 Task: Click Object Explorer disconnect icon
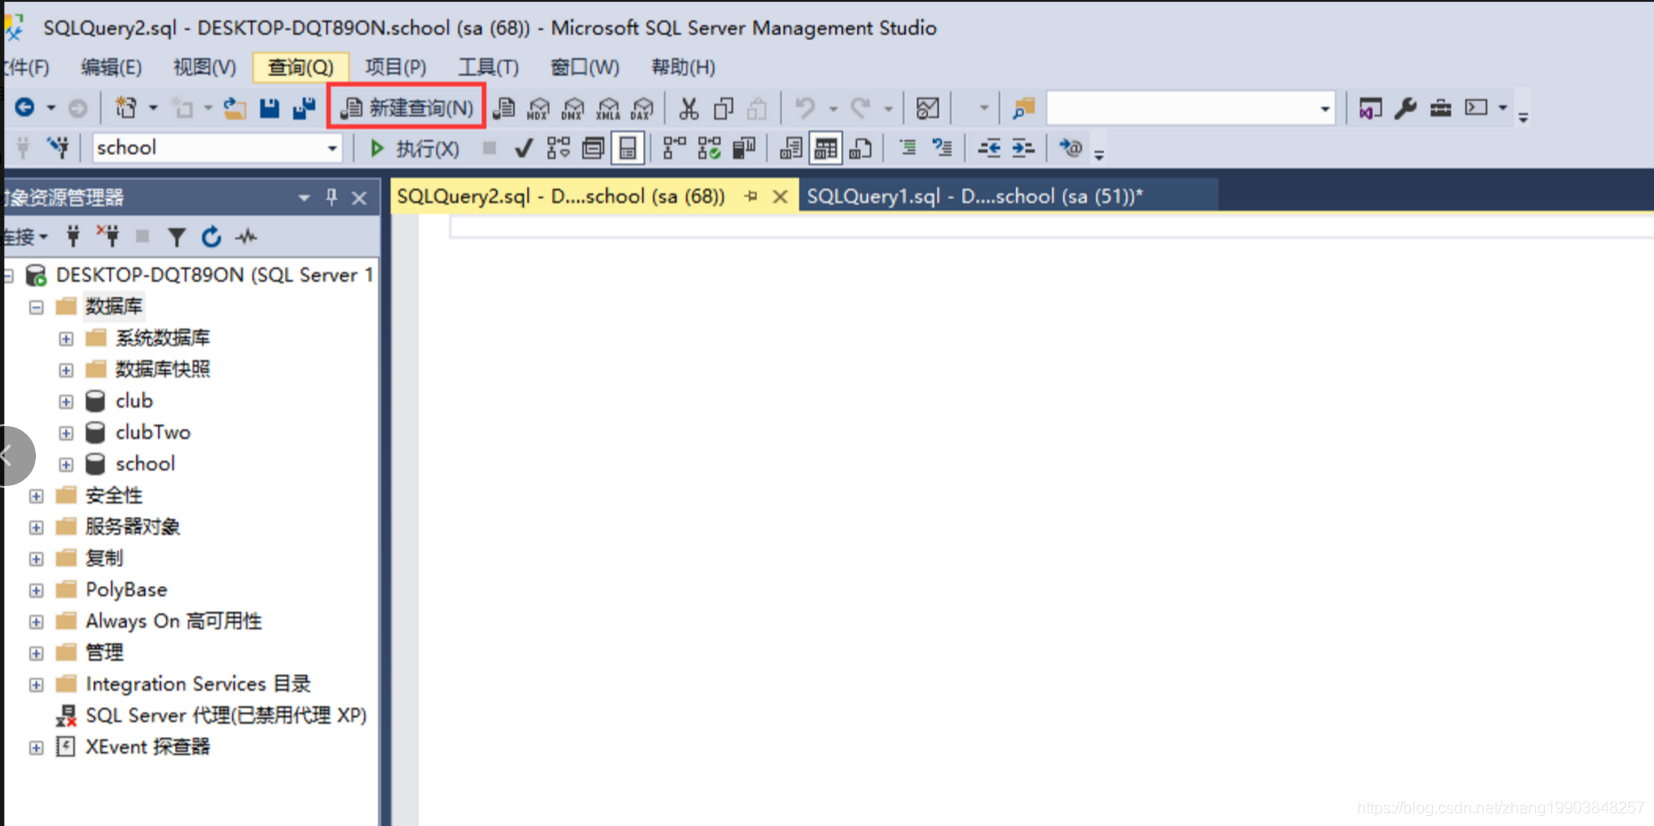click(108, 237)
